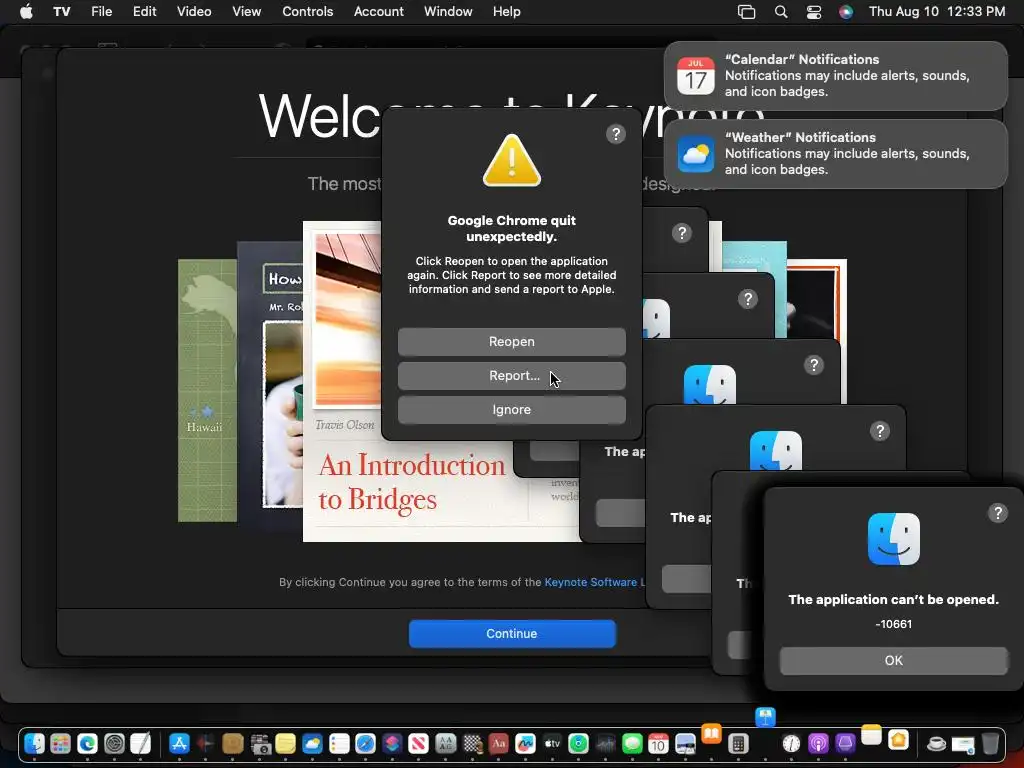1024x768 pixels.
Task: Click "The application can't be opened." text
Action: click(x=893, y=600)
